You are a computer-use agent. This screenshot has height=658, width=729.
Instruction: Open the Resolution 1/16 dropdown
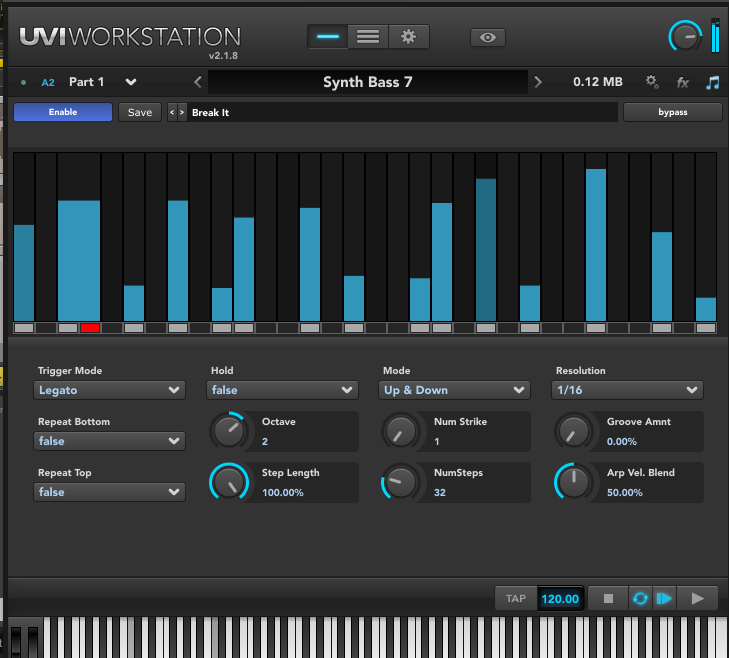(x=627, y=390)
